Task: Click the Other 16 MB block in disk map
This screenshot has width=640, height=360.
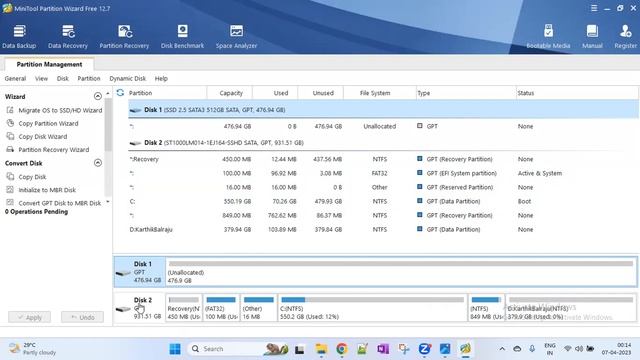Action: (258, 308)
